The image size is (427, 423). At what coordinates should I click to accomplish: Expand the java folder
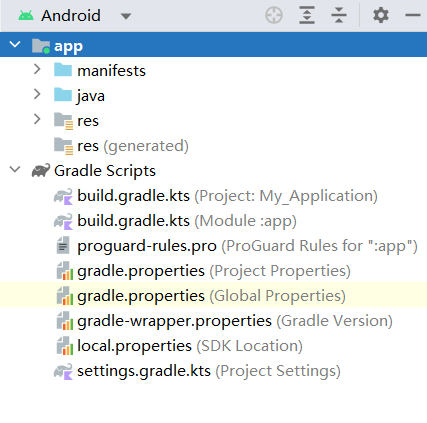pyautogui.click(x=37, y=94)
